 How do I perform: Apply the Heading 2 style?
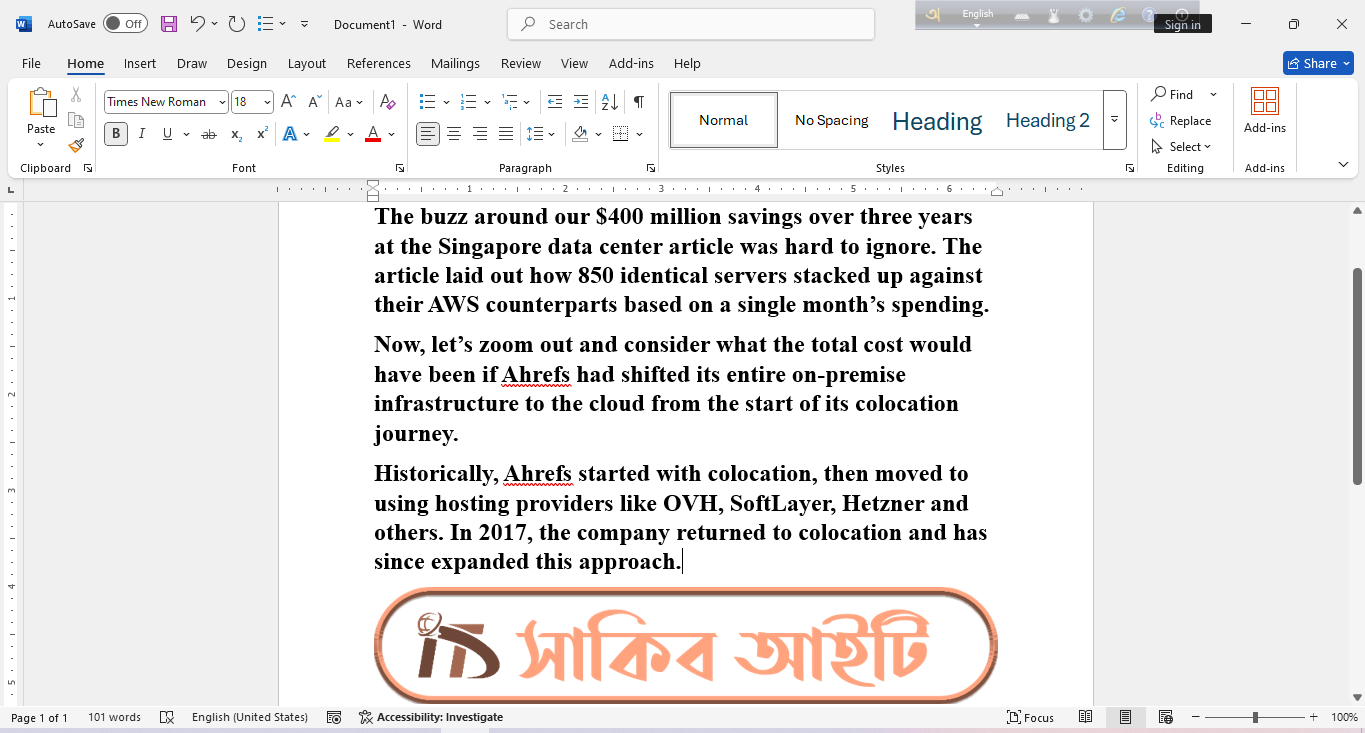click(1047, 119)
